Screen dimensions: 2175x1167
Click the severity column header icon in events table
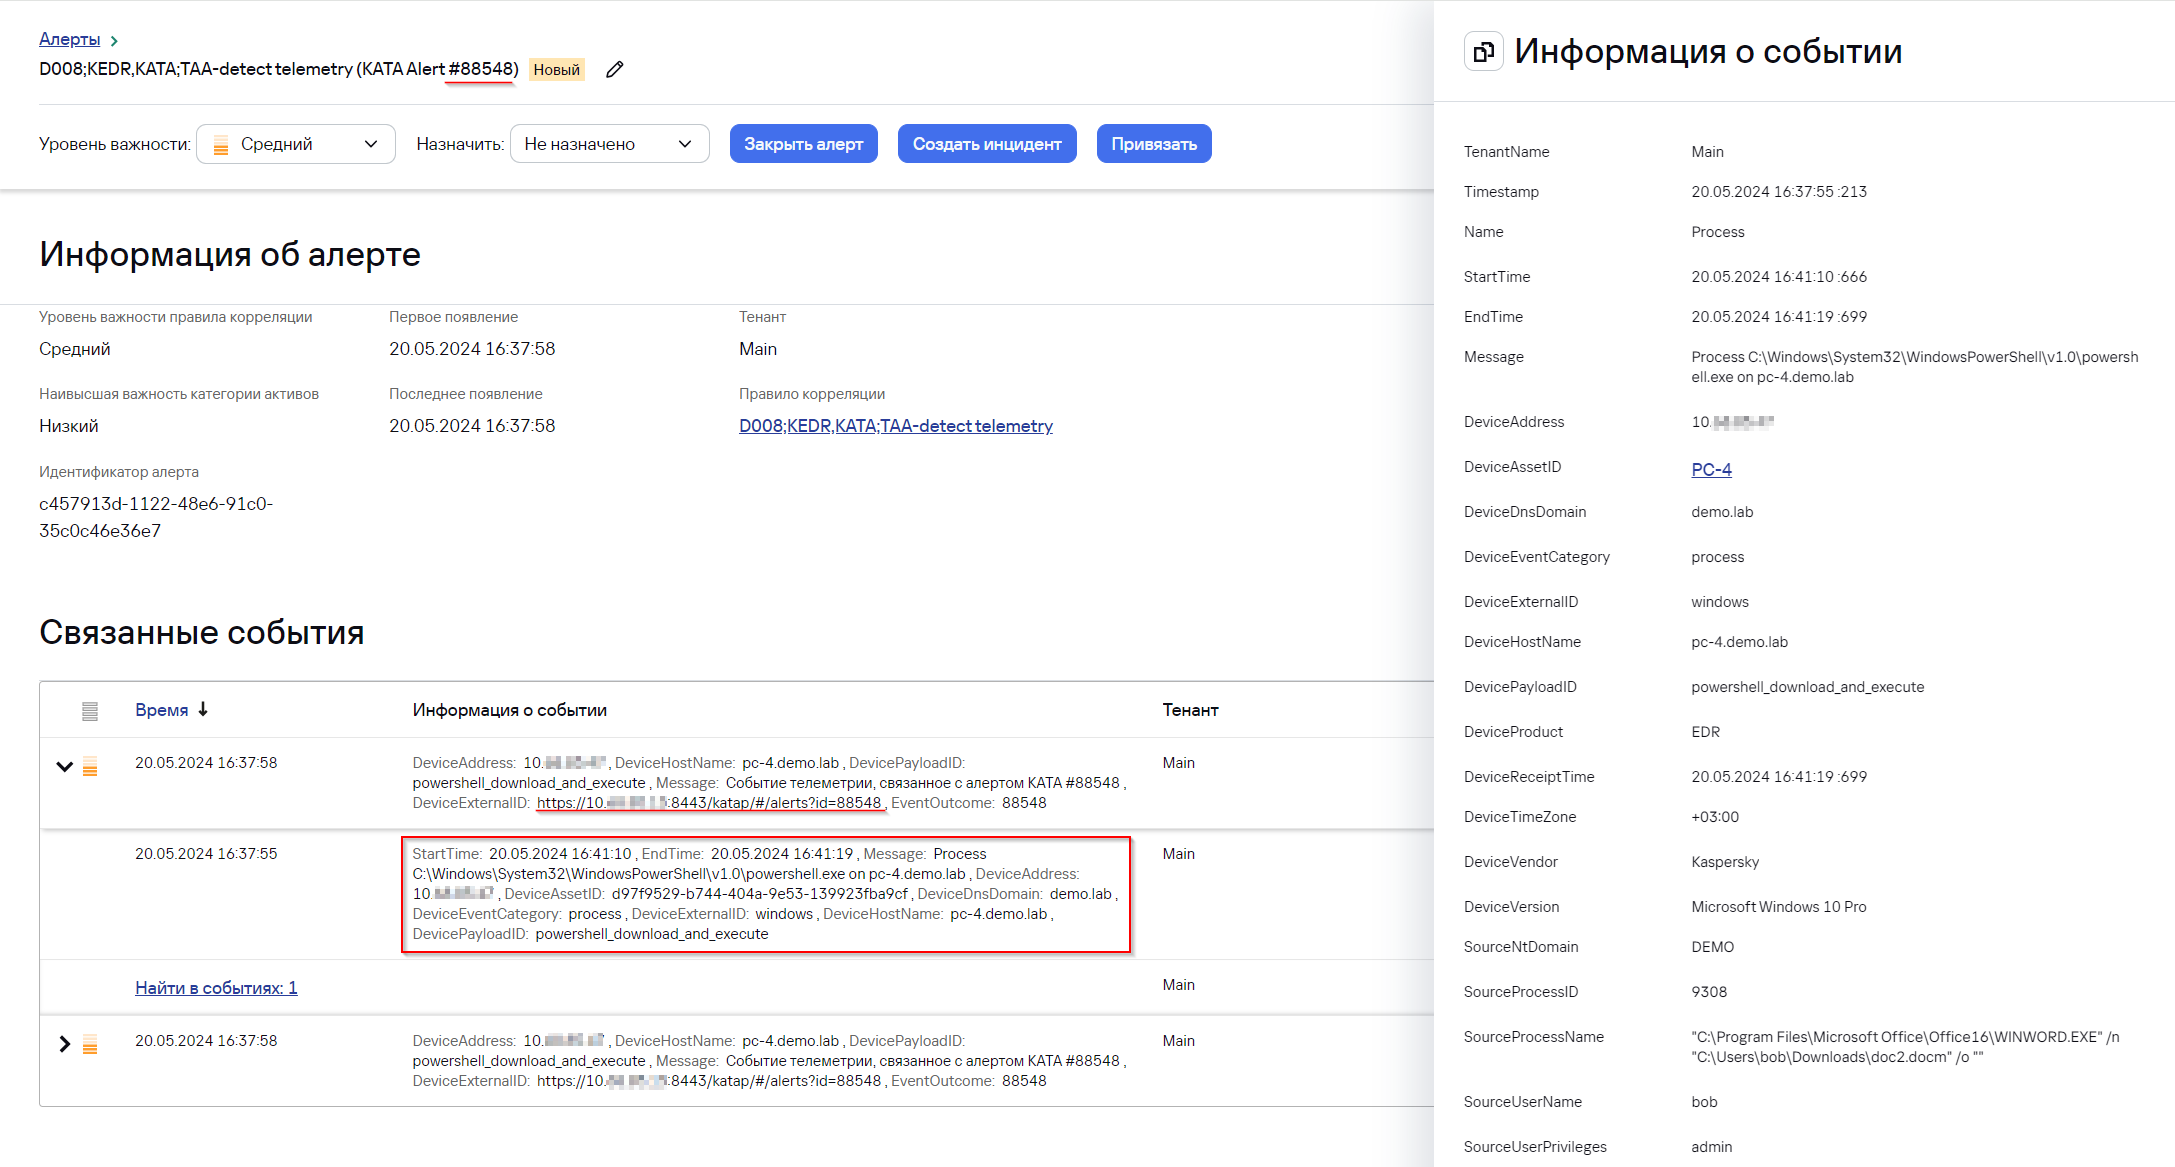coord(90,711)
